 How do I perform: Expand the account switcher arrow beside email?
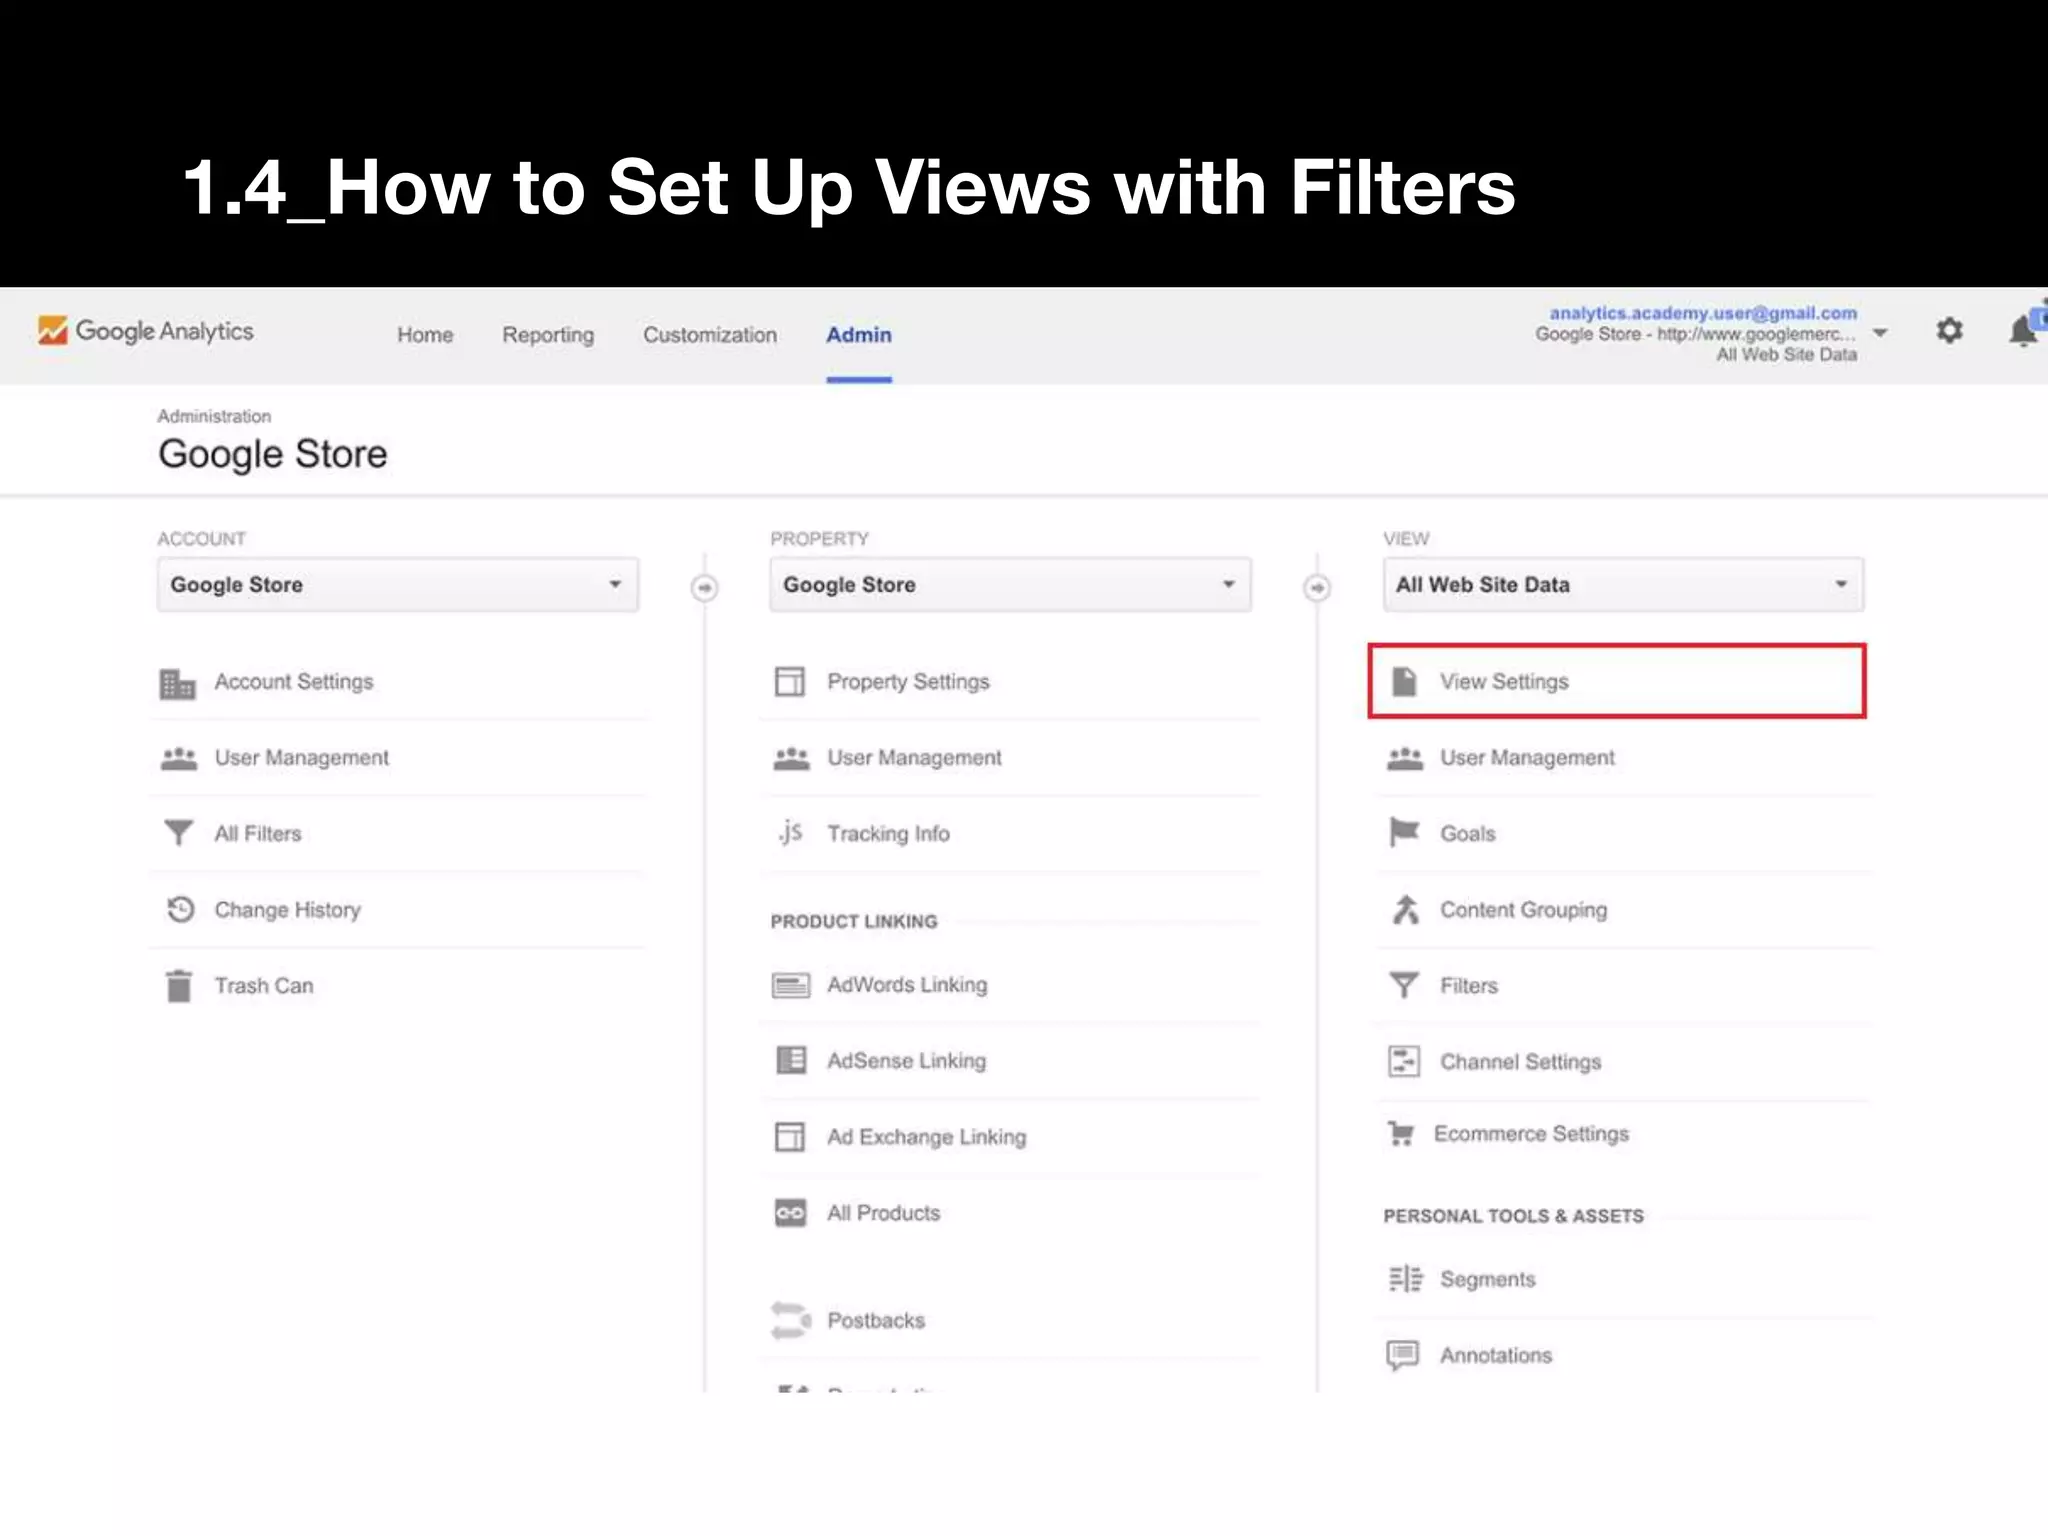tap(1880, 333)
